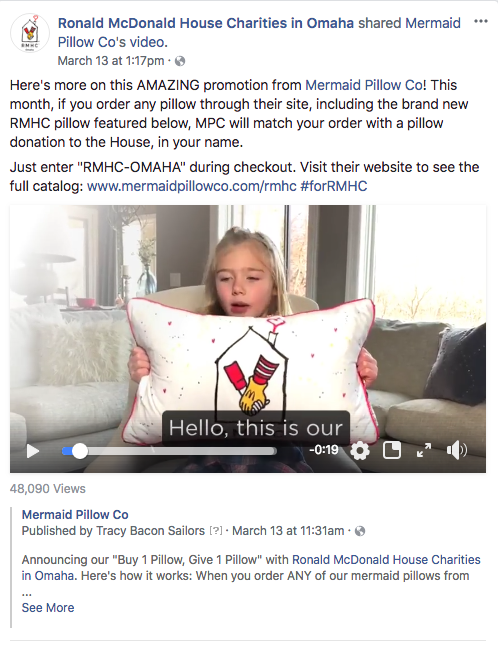This screenshot has height=646, width=498.
Task: Click the [?] icon beside Tracy Bacon Sailors
Action: coord(216,531)
